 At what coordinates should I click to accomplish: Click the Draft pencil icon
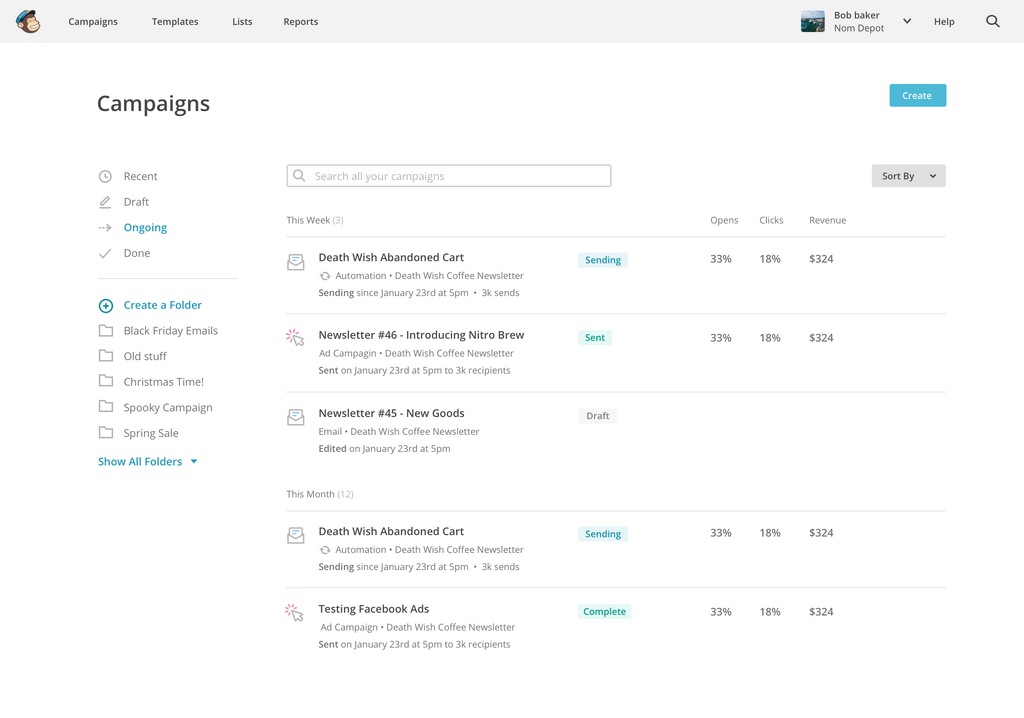[105, 202]
